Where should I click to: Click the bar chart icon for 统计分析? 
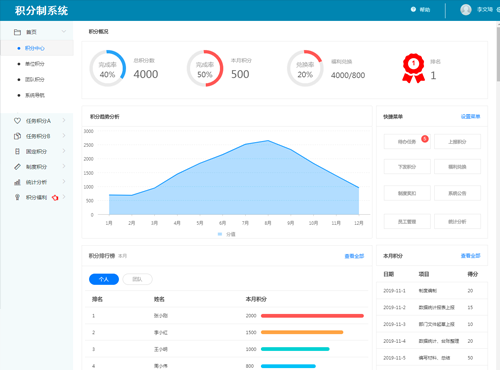17,182
